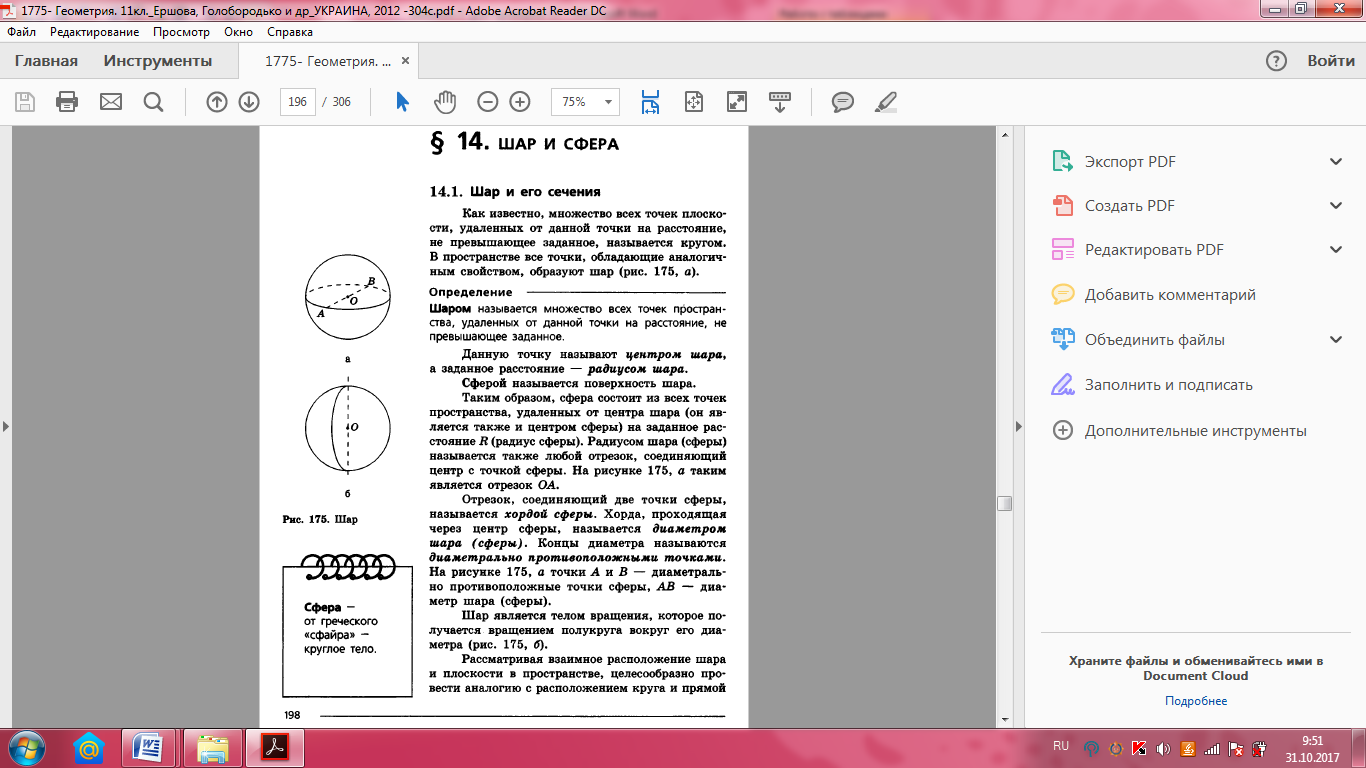The width and height of the screenshot is (1366, 768).
Task: Click the Print file icon
Action: [x=67, y=102]
